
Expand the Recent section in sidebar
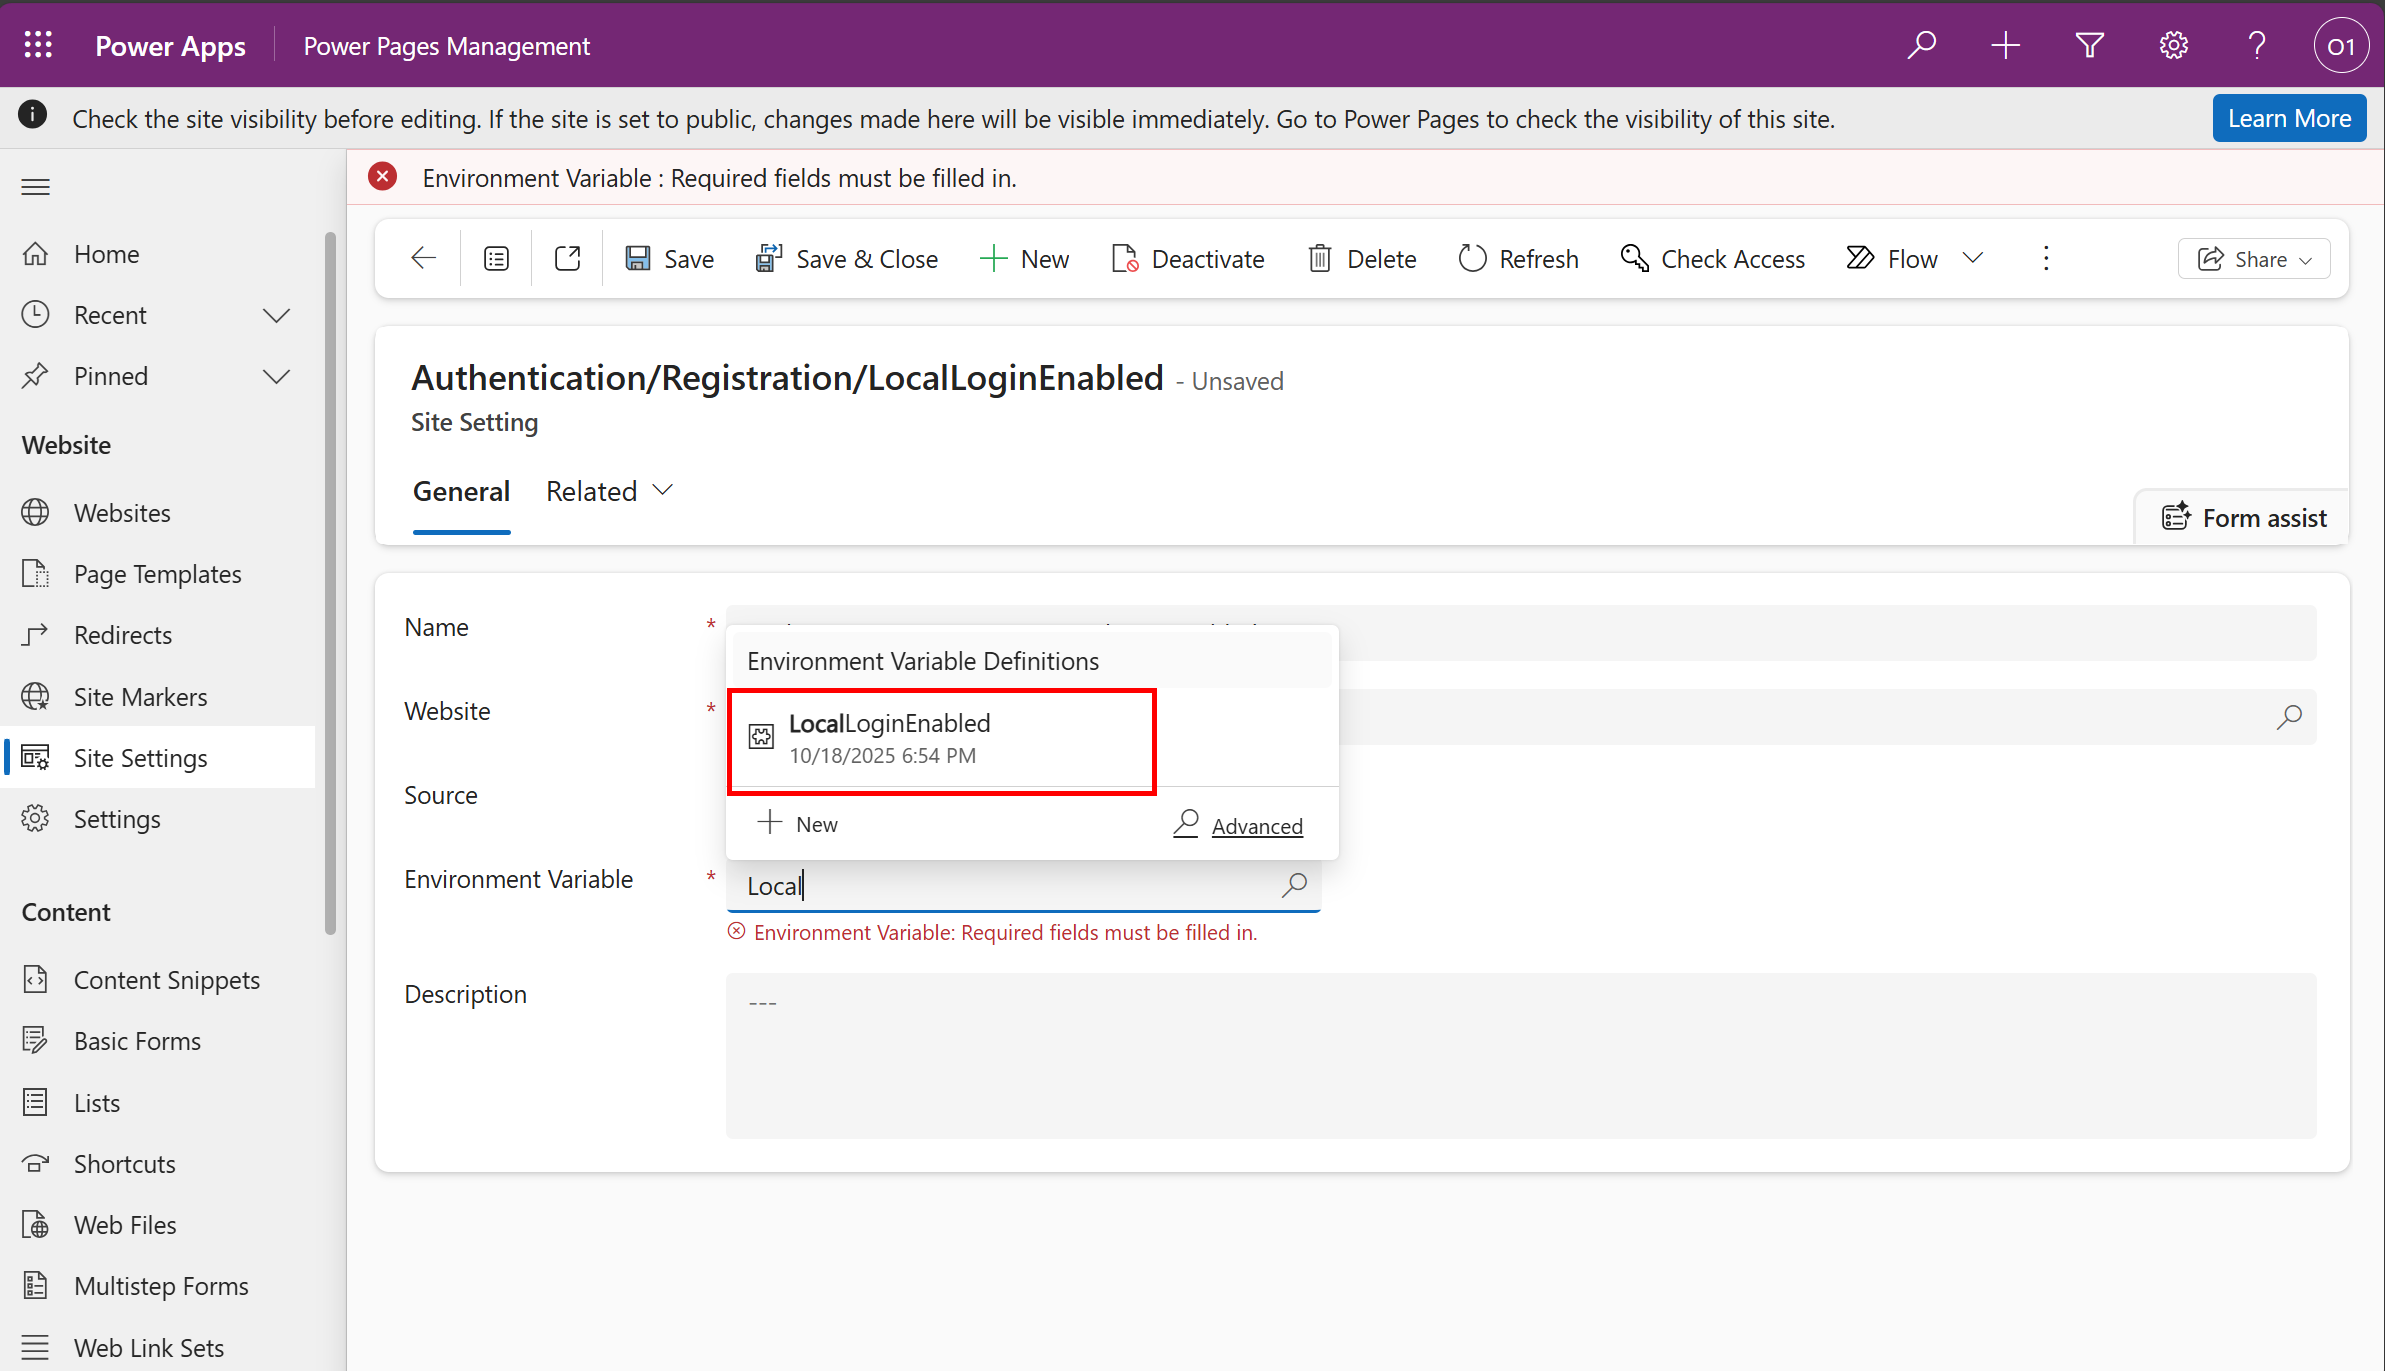coord(277,314)
